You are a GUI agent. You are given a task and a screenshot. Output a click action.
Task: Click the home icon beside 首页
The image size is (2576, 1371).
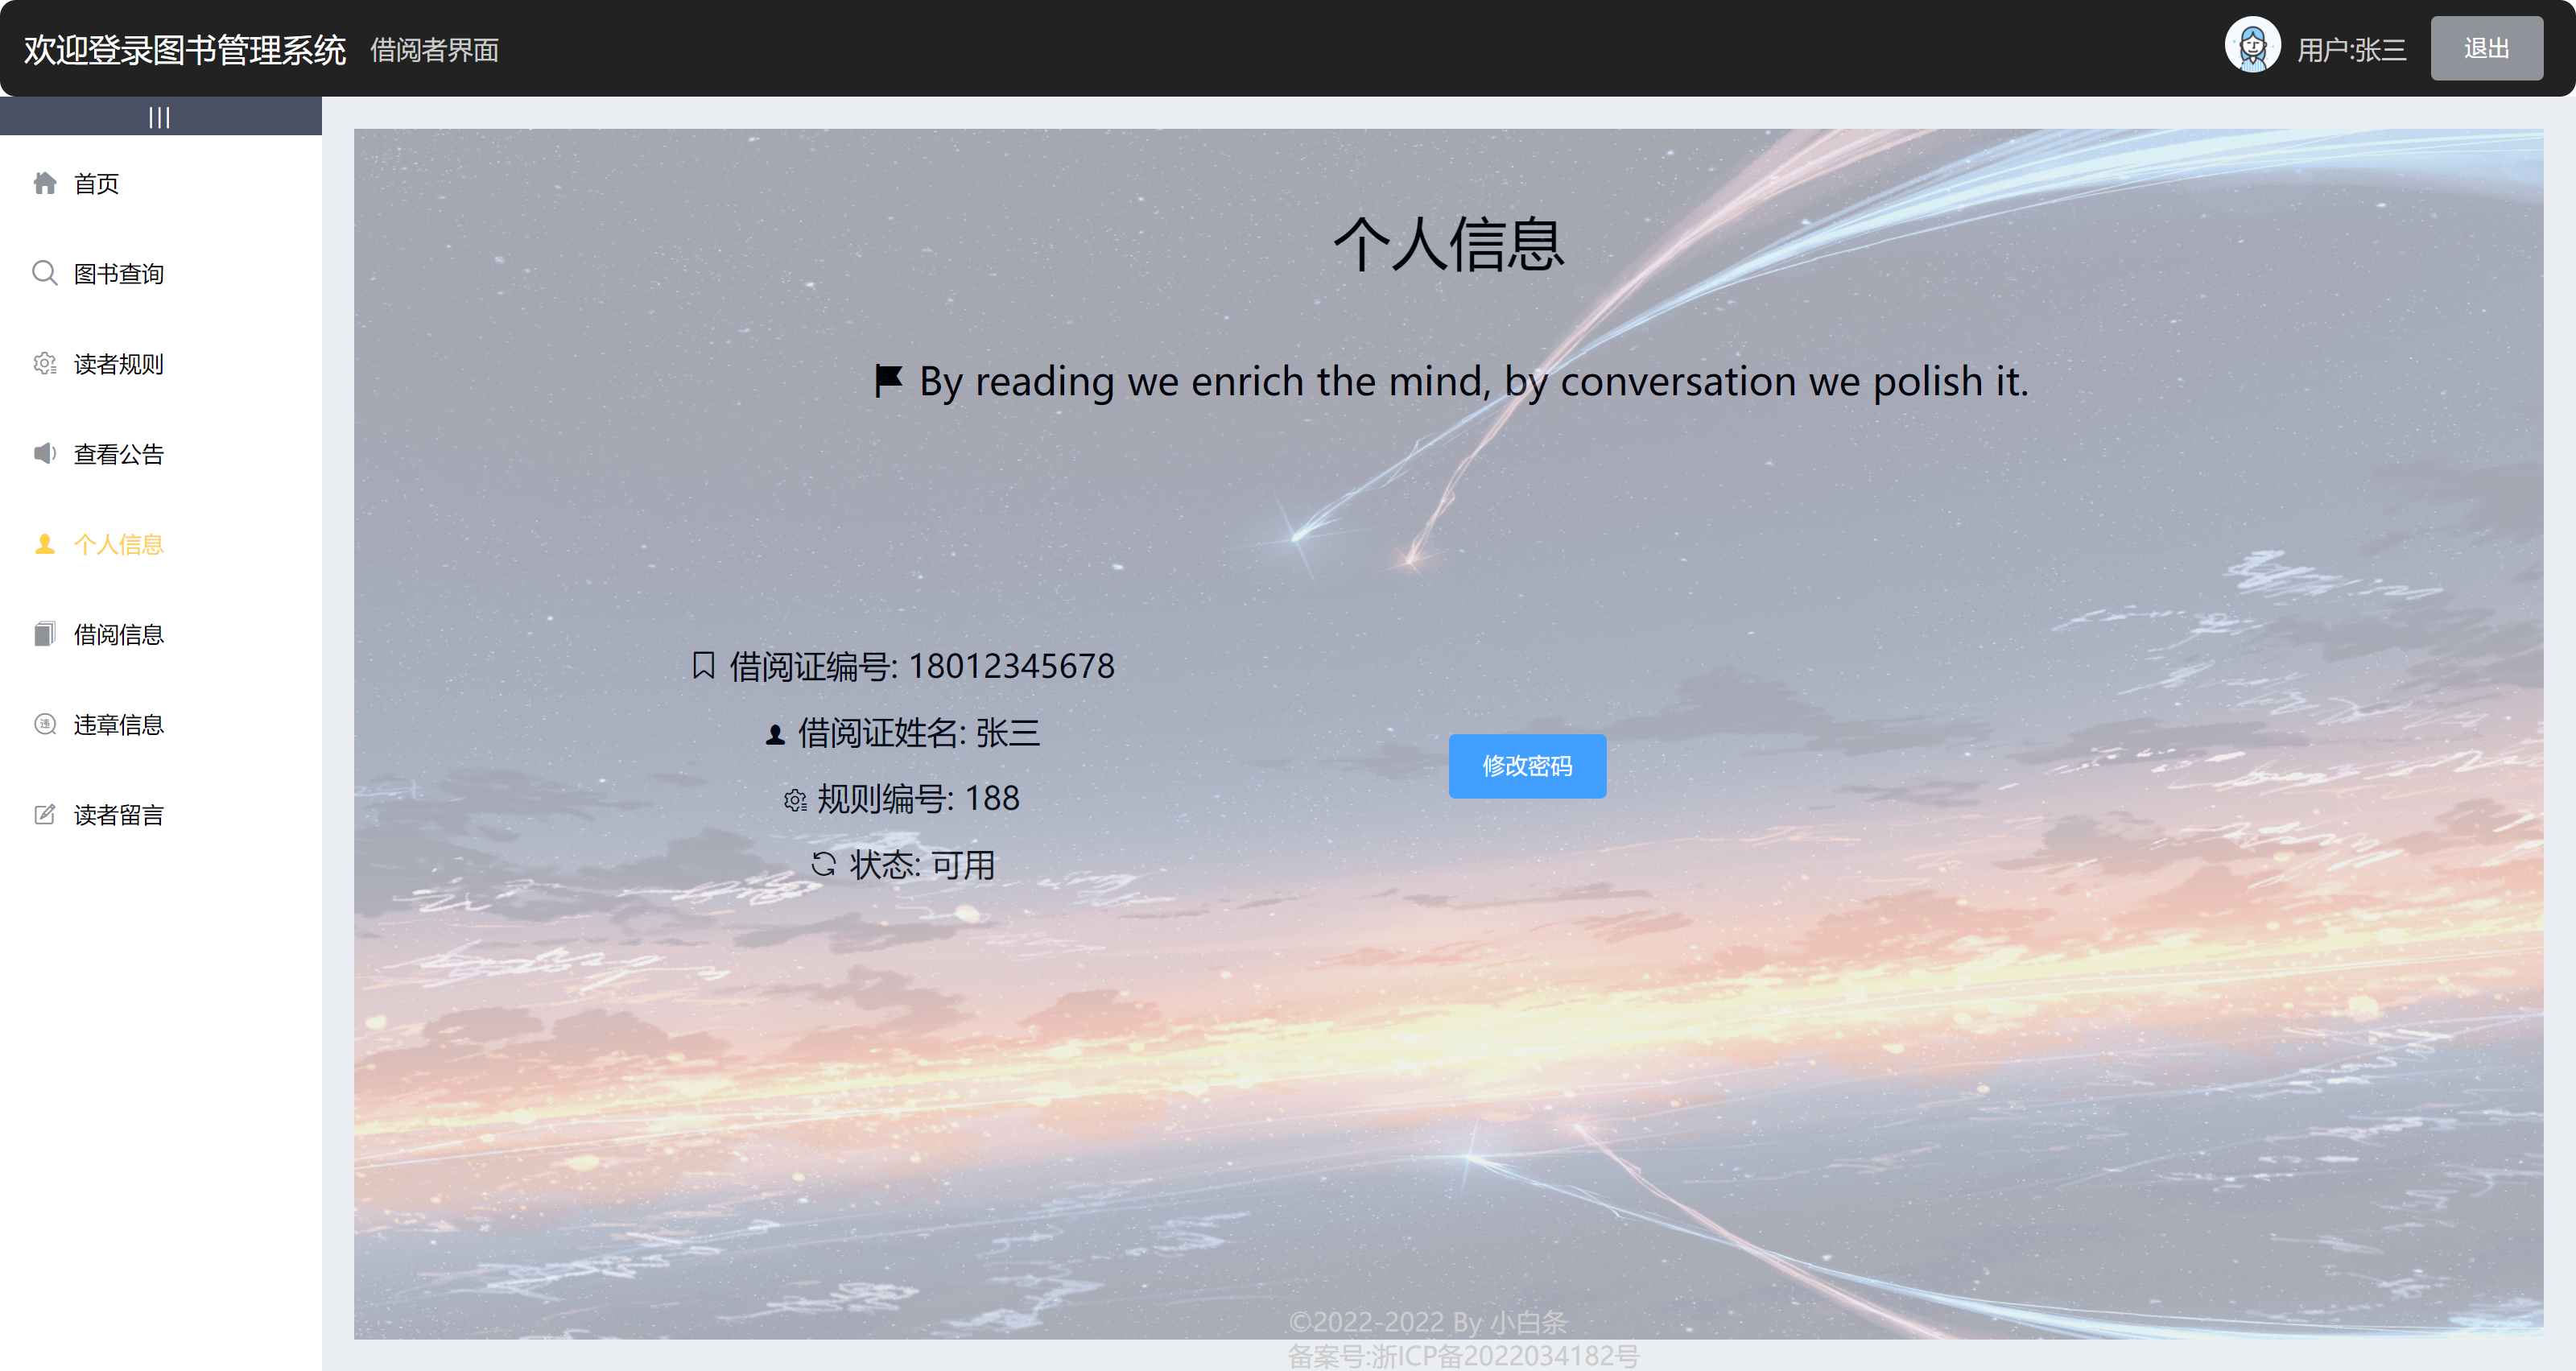click(45, 183)
